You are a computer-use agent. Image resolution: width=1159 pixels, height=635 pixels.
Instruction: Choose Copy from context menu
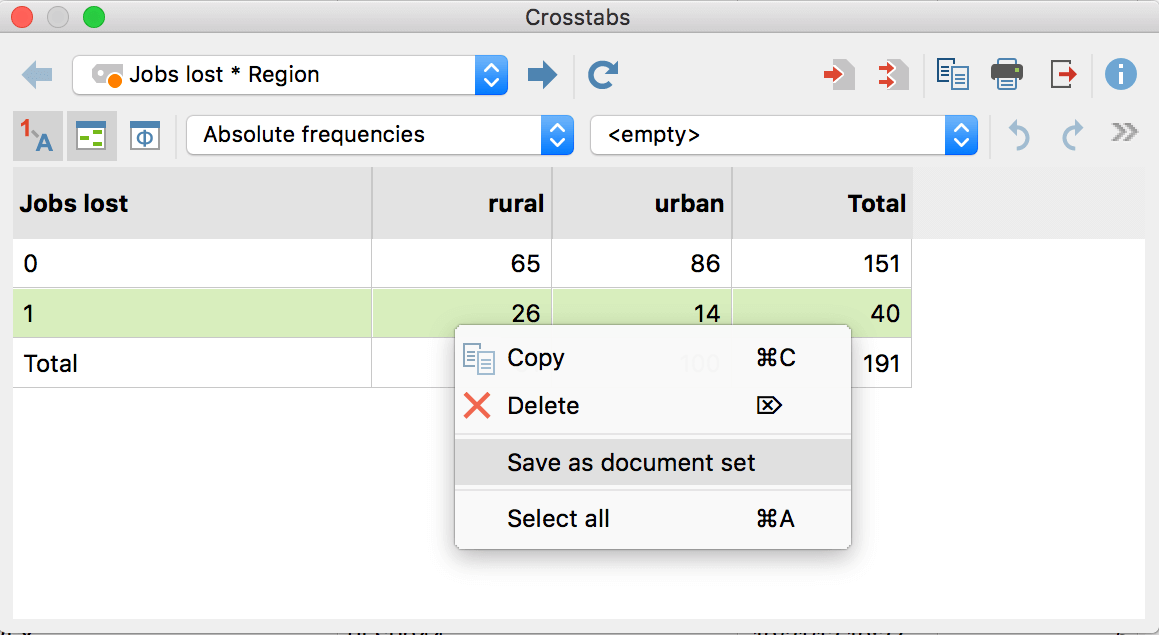pyautogui.click(x=653, y=358)
